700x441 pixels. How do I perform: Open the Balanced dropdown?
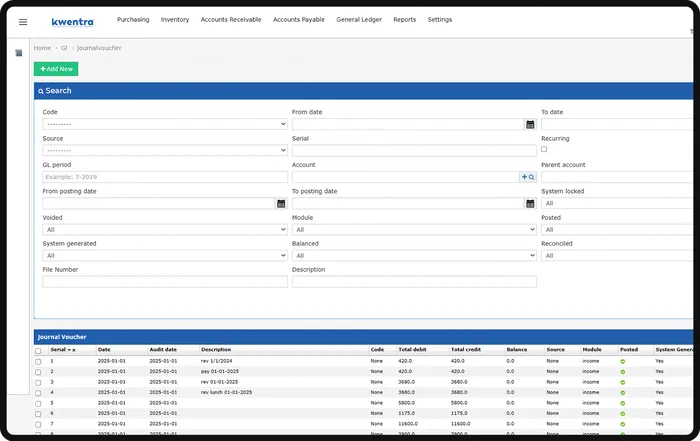click(414, 255)
